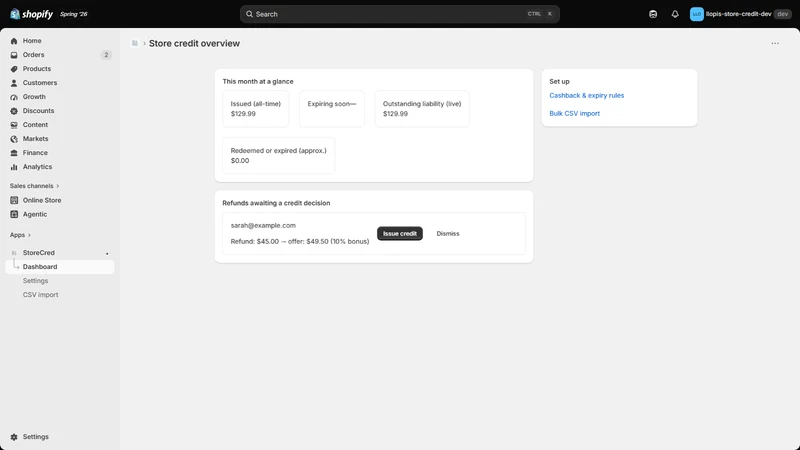Click the Content icon in sidebar
Viewport: 800px width, 450px height.
pyautogui.click(x=14, y=125)
